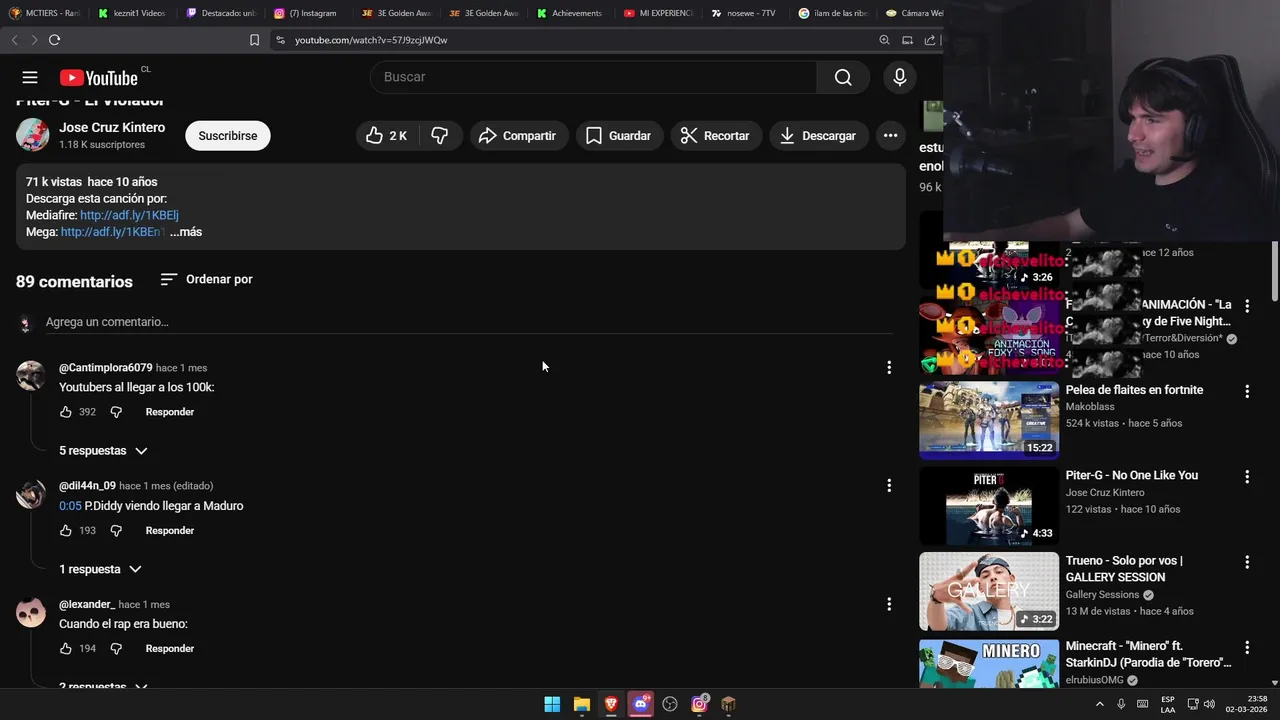Viewport: 1280px width, 720px height.
Task: Open options for Pelea de flaites en fortnite
Action: pyautogui.click(x=1247, y=391)
